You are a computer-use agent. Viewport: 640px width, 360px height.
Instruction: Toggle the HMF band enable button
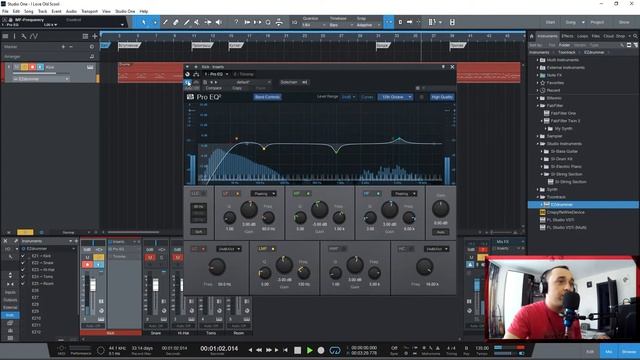point(344,249)
